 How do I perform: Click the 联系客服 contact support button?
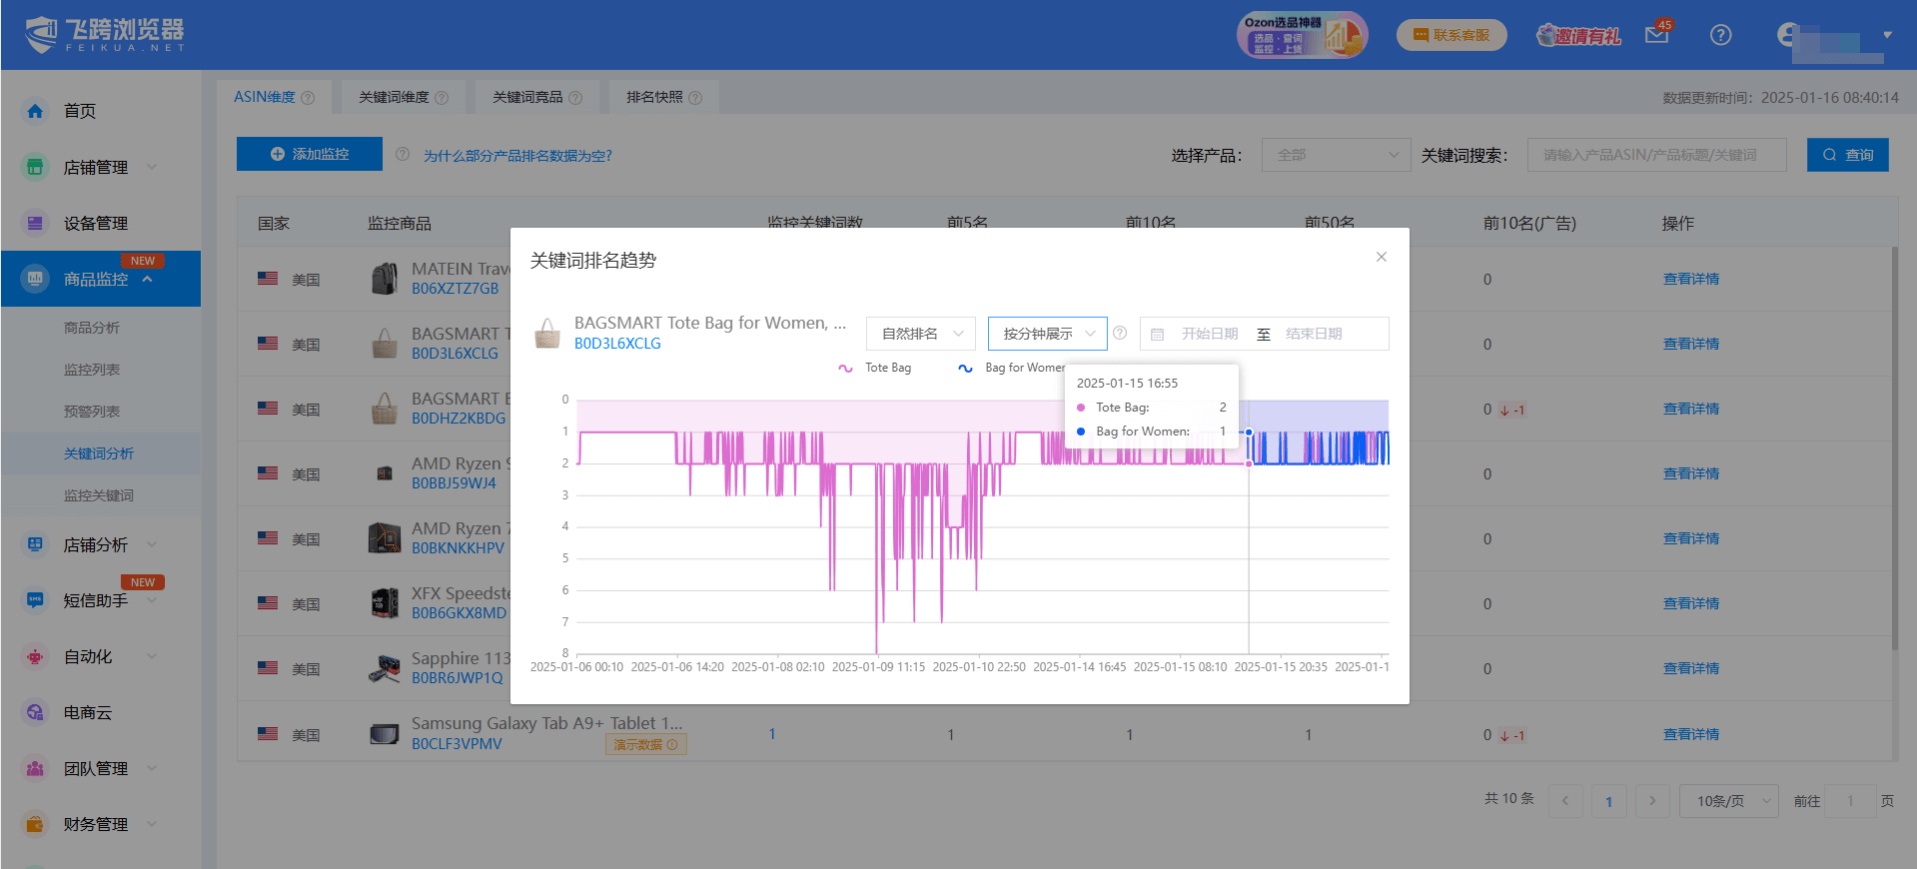point(1451,35)
